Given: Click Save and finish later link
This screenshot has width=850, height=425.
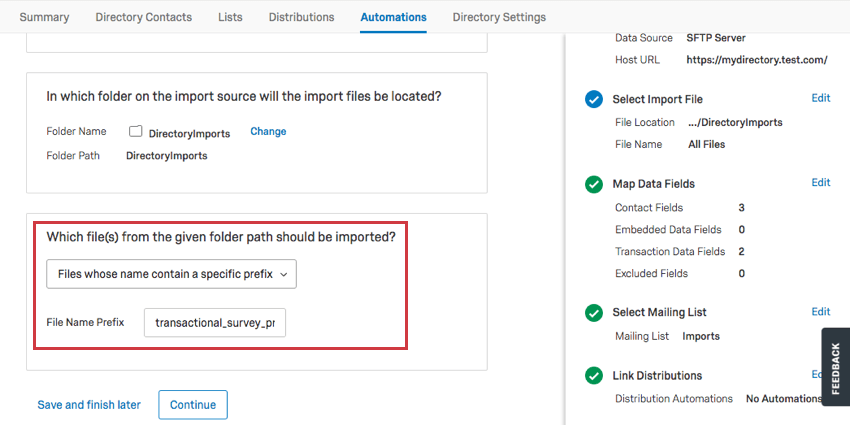Looking at the screenshot, I should (x=89, y=405).
